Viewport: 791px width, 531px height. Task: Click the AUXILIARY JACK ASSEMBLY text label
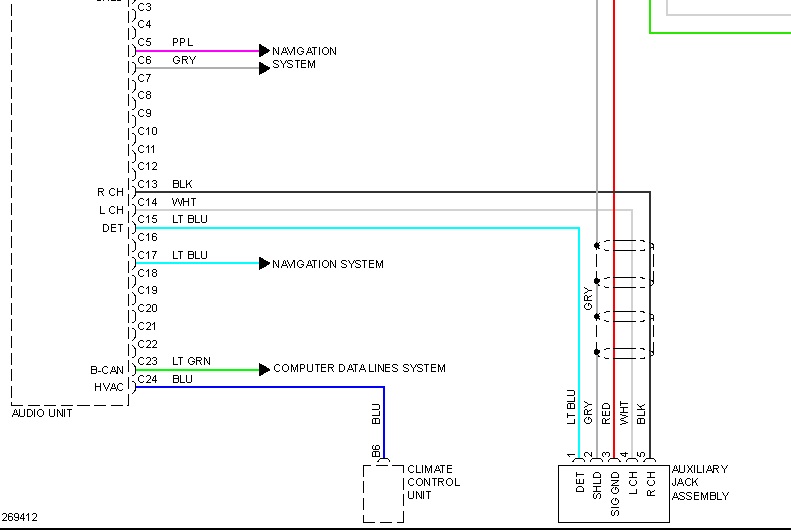[x=699, y=482]
